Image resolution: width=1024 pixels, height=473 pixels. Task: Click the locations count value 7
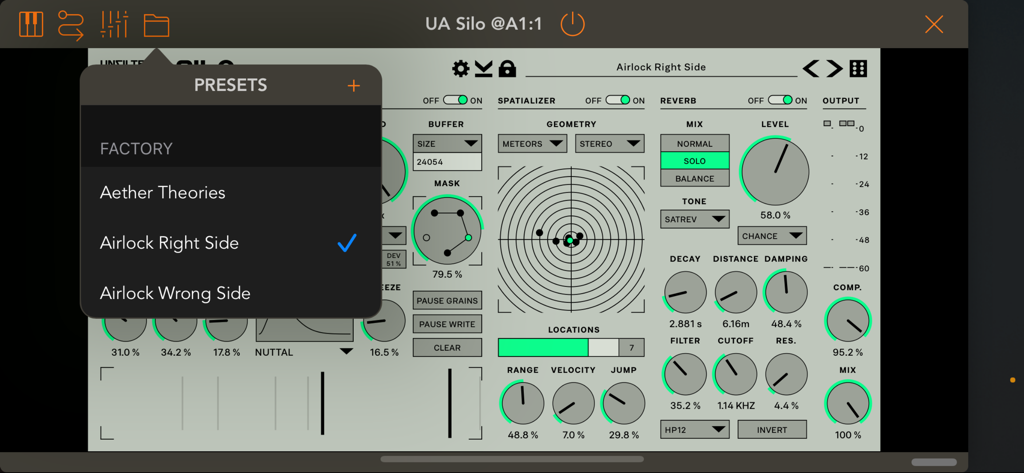[632, 348]
